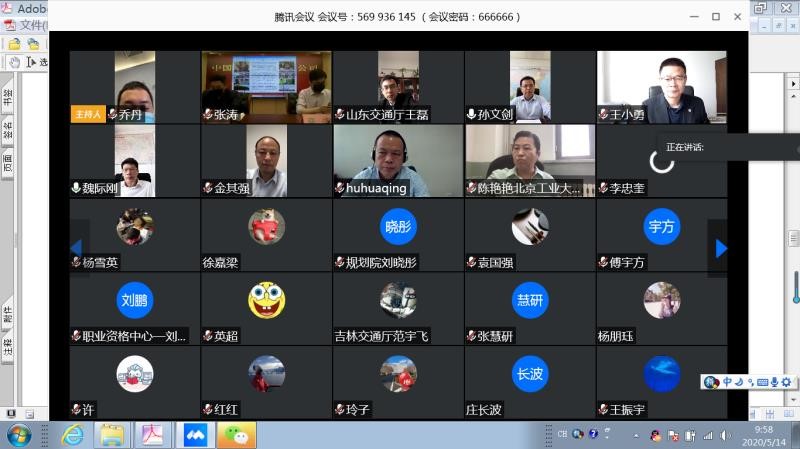Open Tencent Meeting from the taskbar
The height and width of the screenshot is (449, 800).
[193, 435]
